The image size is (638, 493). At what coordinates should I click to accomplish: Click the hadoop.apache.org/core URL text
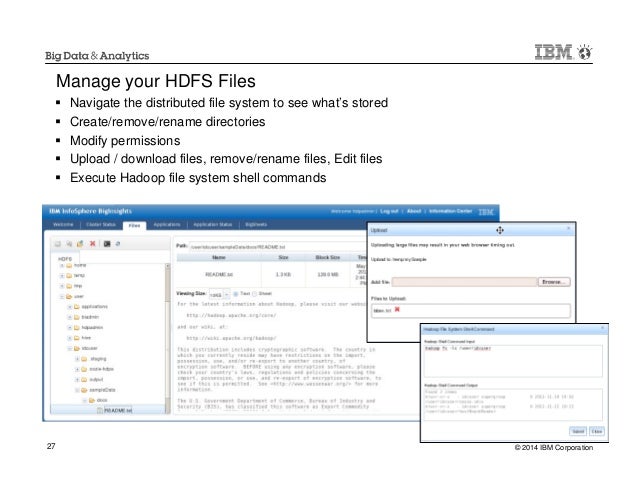pyautogui.click(x=231, y=315)
